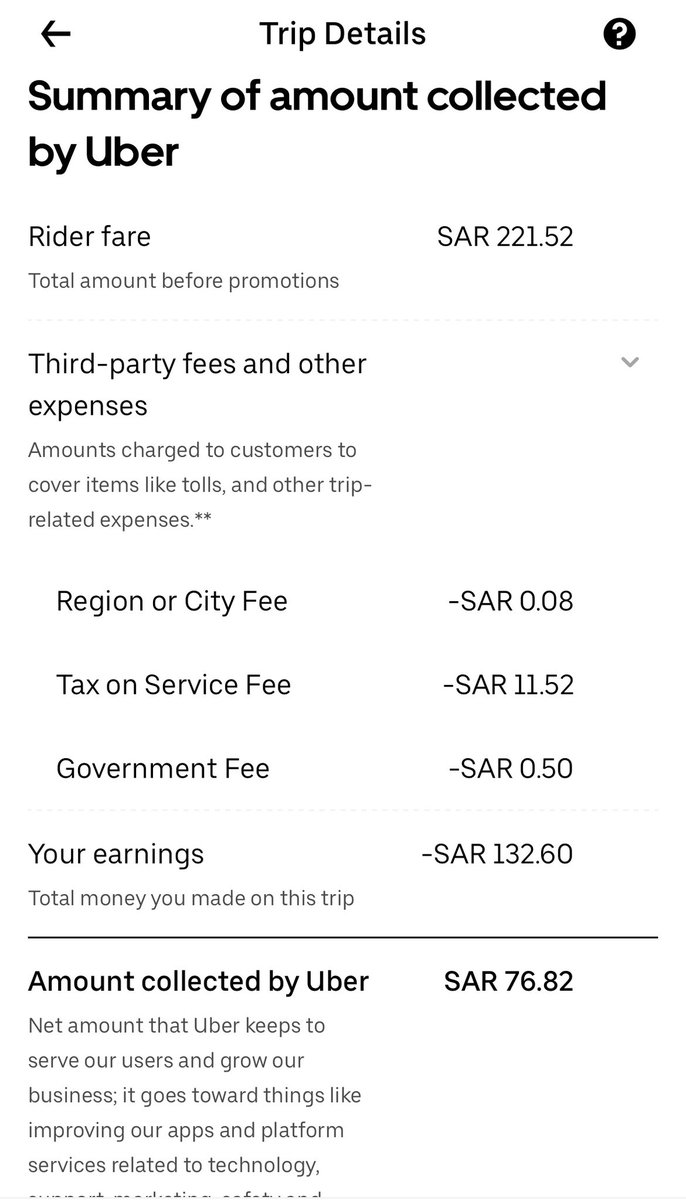This screenshot has width=686, height=1200.
Task: Select Third-party fees and other expenses heading
Action: [x=198, y=384]
